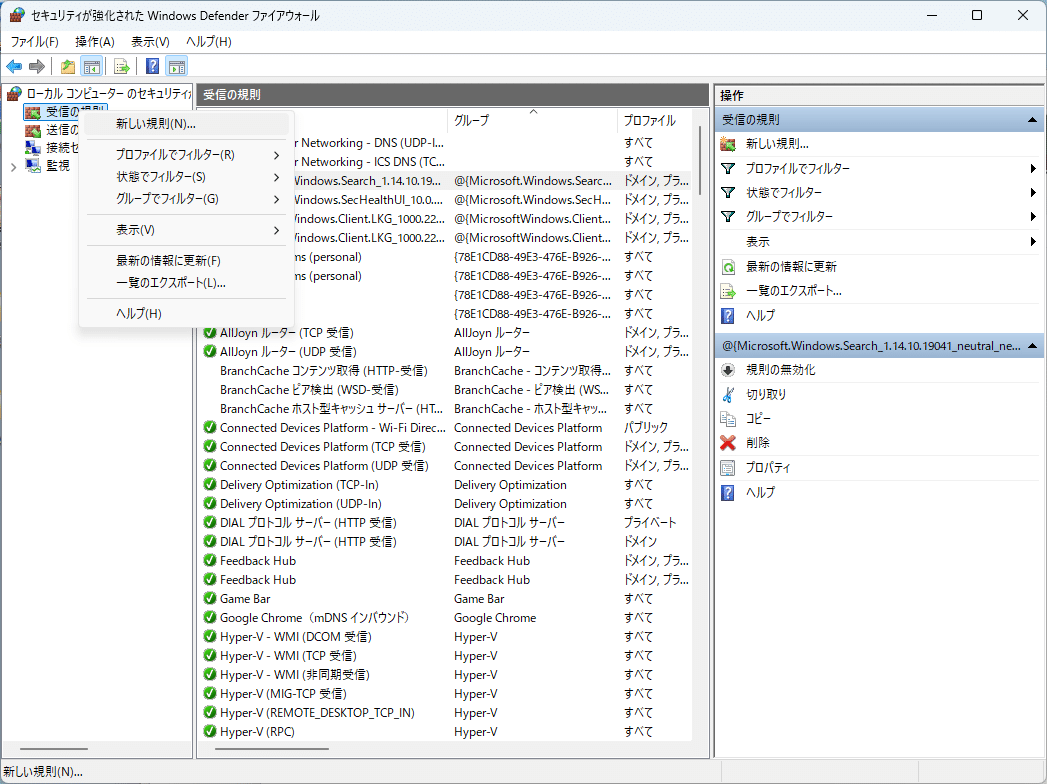Click the rule list horizontal scrollbar thumb
This screenshot has width=1047, height=784.
(x=272, y=749)
